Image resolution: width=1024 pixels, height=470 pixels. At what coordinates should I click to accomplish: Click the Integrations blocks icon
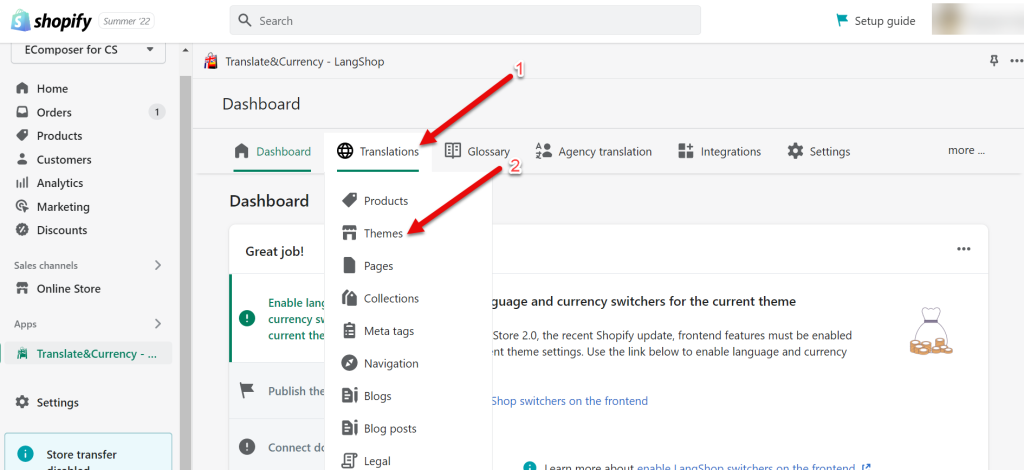pos(686,151)
